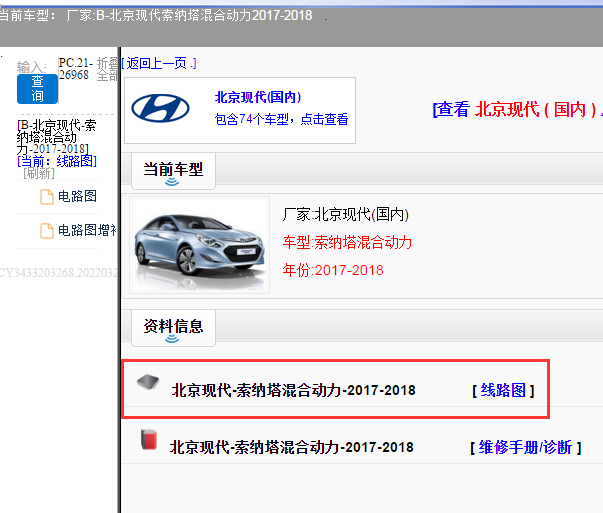
Task: Click the blue 查询 search button
Action: pyautogui.click(x=37, y=89)
